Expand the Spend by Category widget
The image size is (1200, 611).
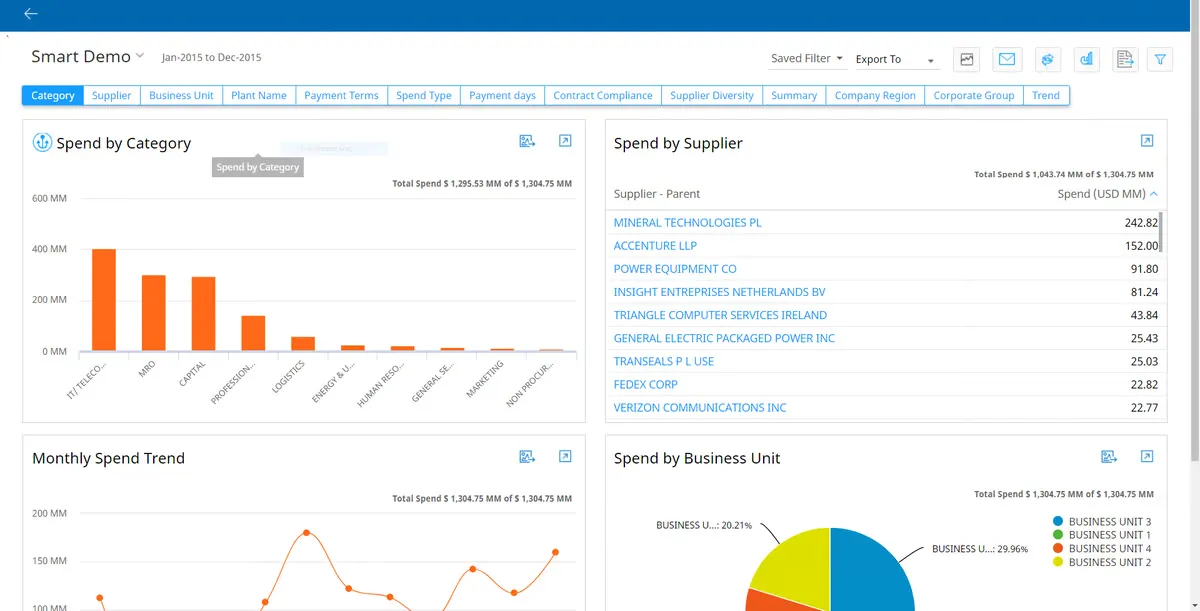[565, 141]
